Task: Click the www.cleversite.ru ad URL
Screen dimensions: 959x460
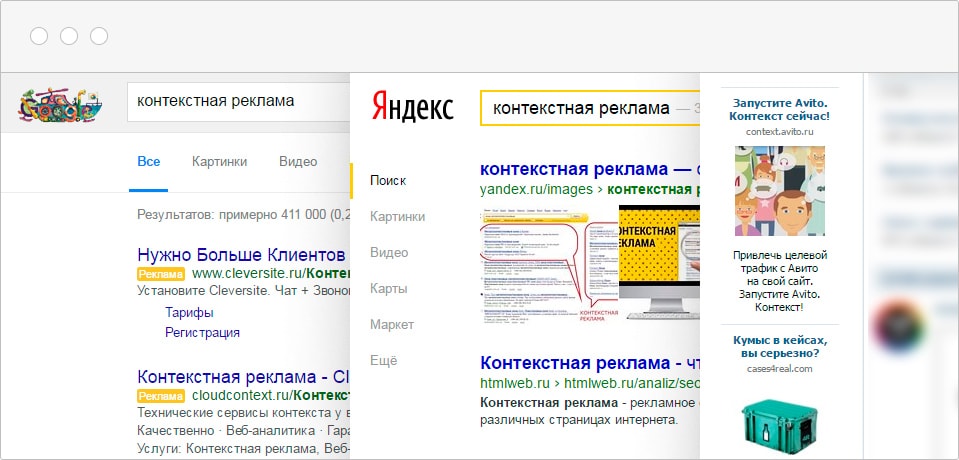Action: pyautogui.click(x=270, y=273)
